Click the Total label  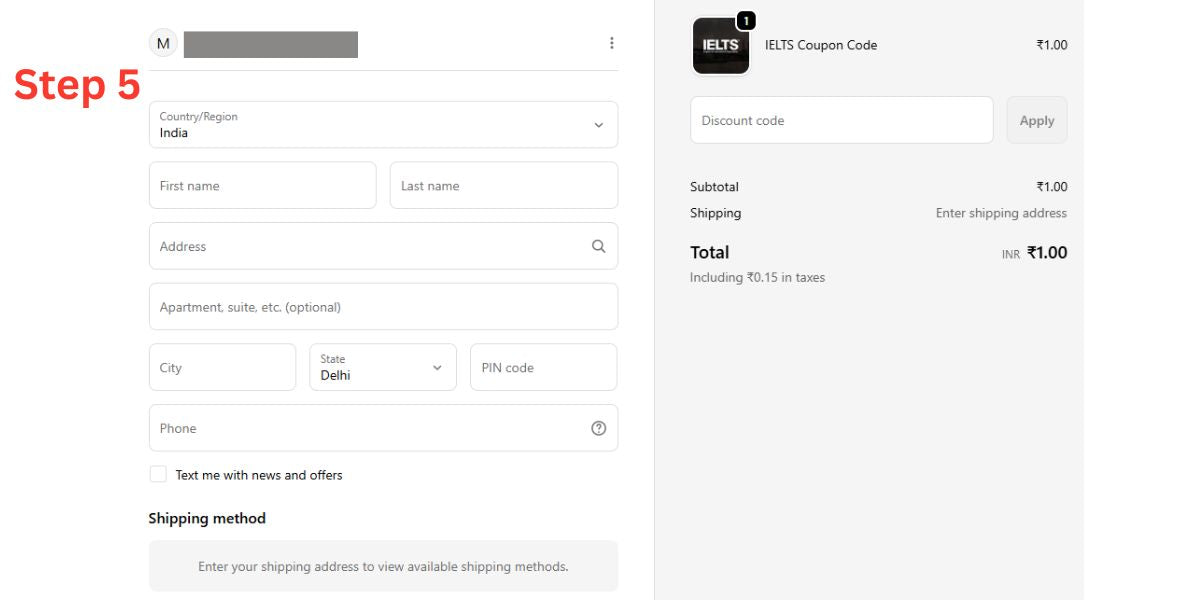pos(709,252)
